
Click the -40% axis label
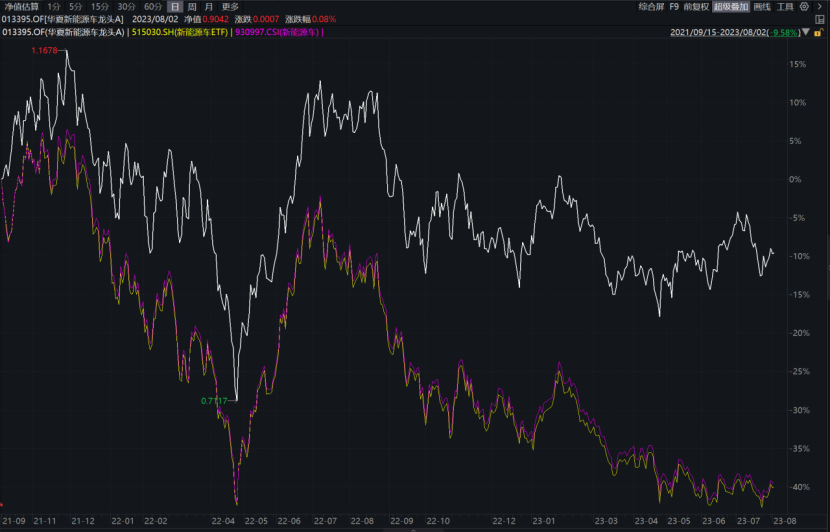point(799,487)
